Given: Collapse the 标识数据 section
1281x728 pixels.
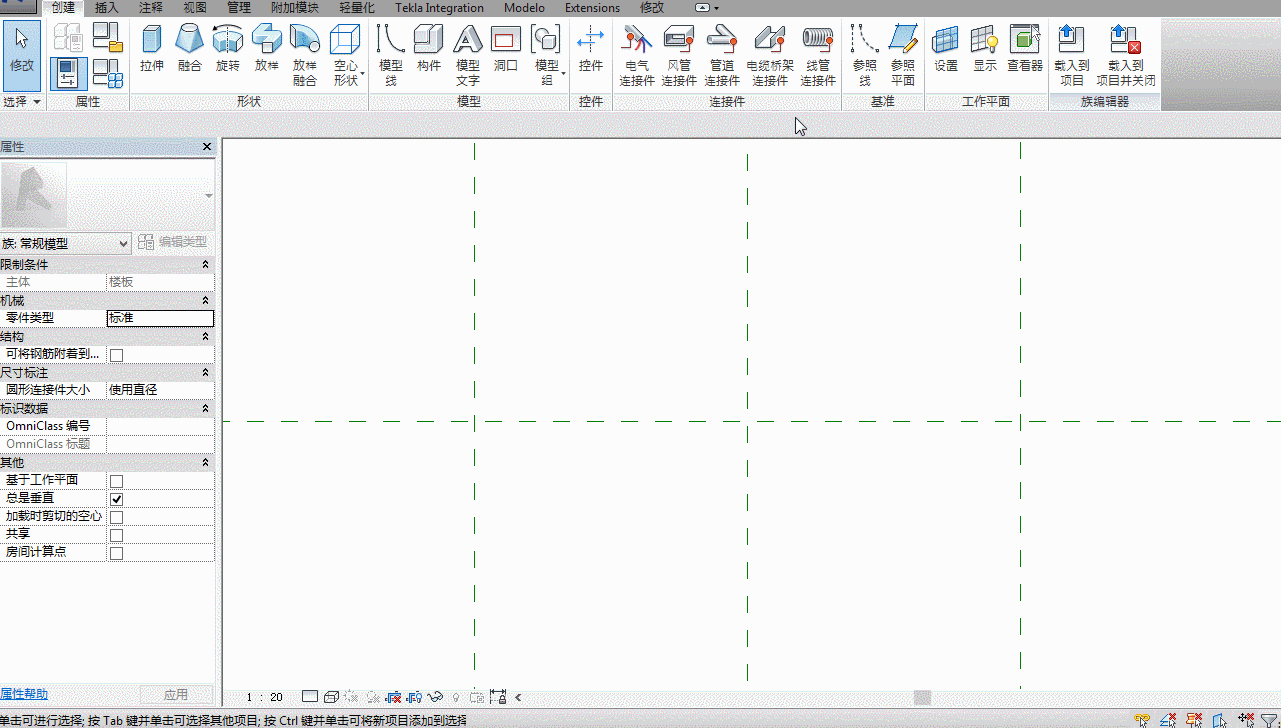Looking at the screenshot, I should pos(205,409).
